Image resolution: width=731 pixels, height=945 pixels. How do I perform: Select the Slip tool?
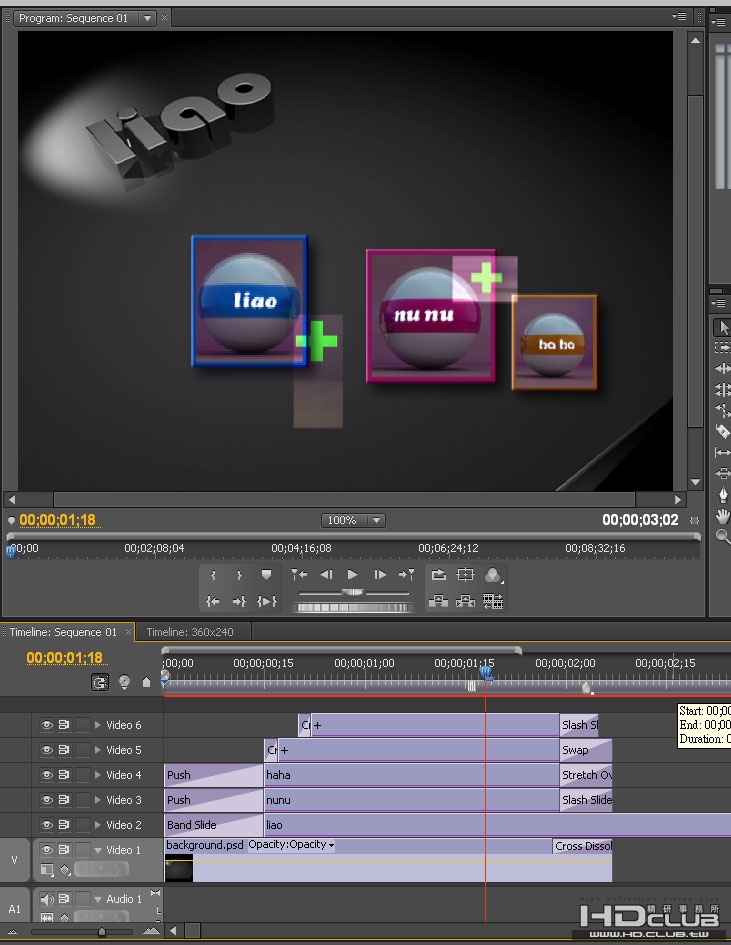point(723,452)
